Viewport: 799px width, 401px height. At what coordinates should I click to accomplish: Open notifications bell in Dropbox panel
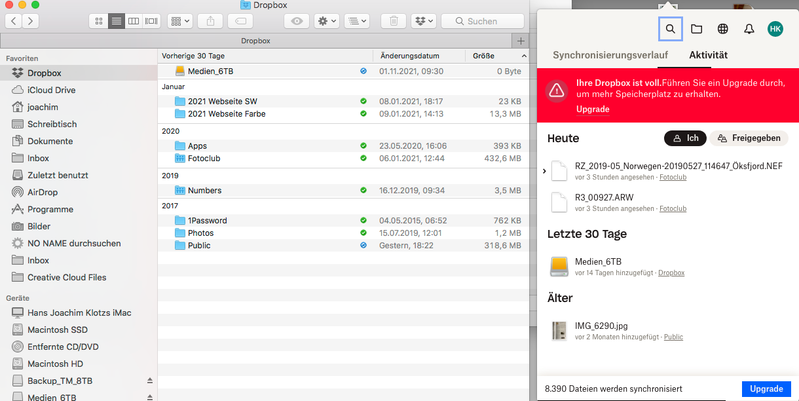pos(749,29)
